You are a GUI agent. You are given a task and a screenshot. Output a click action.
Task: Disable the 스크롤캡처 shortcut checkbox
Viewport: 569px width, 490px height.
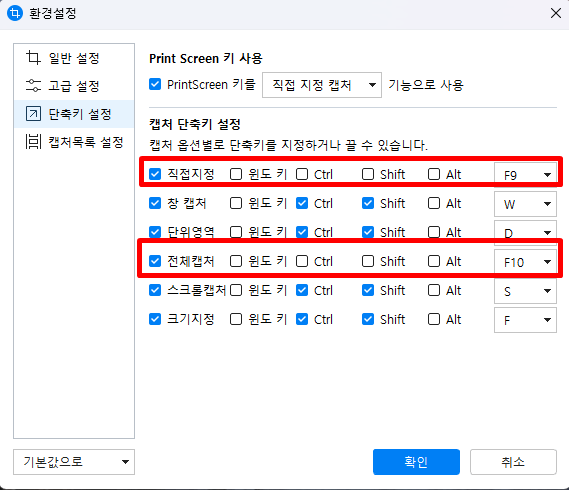click(155, 290)
